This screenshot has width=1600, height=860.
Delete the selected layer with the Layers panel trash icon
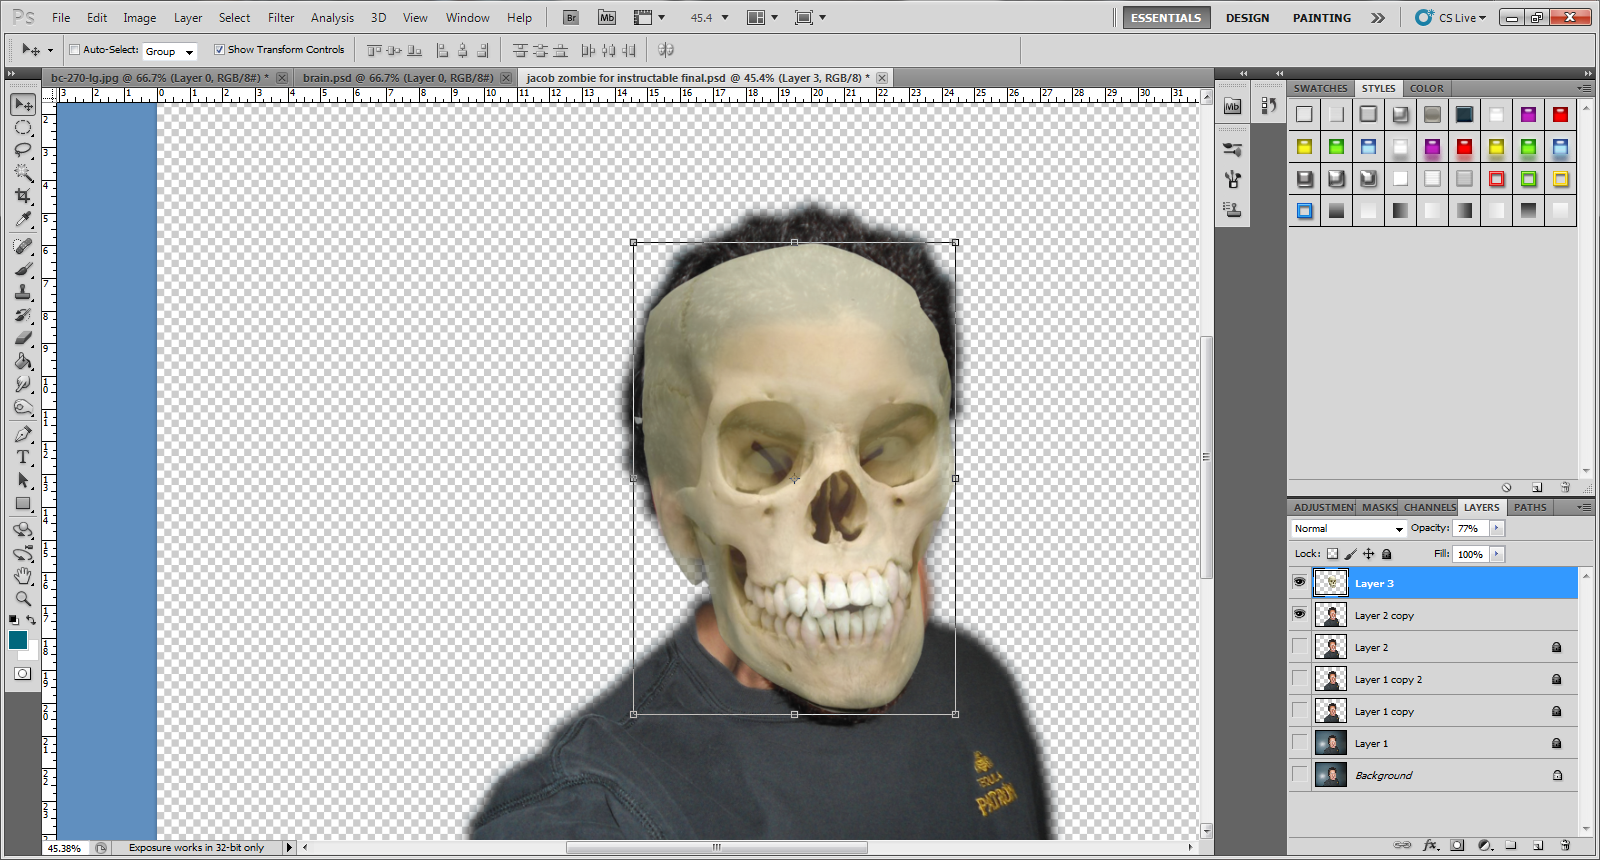click(1565, 845)
